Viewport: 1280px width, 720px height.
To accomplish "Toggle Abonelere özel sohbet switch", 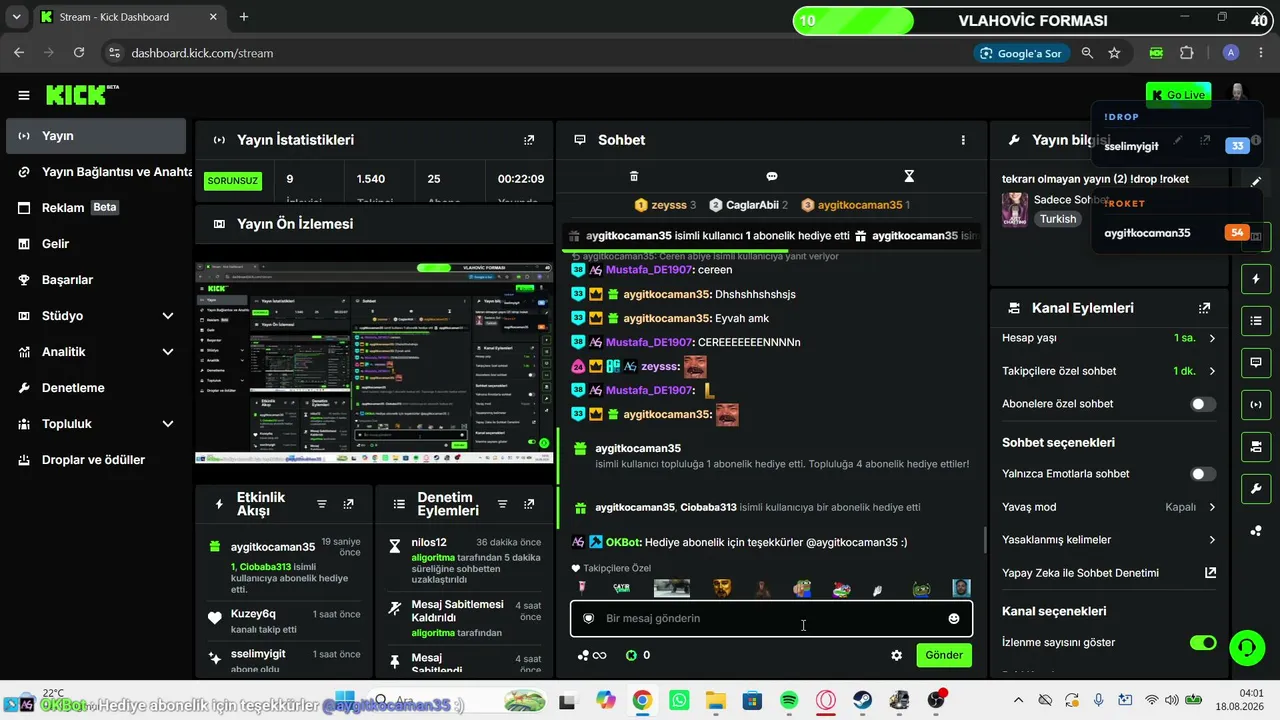I will [x=1203, y=404].
